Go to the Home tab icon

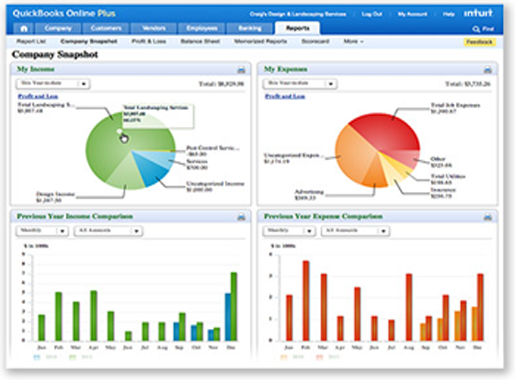click(24, 29)
